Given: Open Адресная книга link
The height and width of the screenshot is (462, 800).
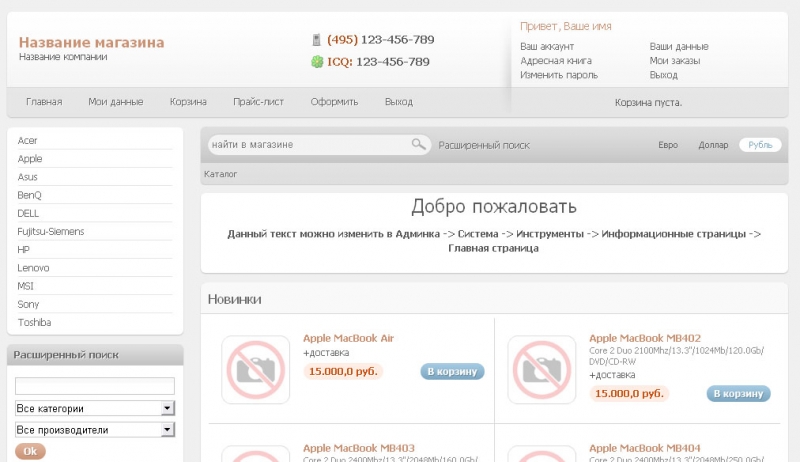Looking at the screenshot, I should click(556, 61).
